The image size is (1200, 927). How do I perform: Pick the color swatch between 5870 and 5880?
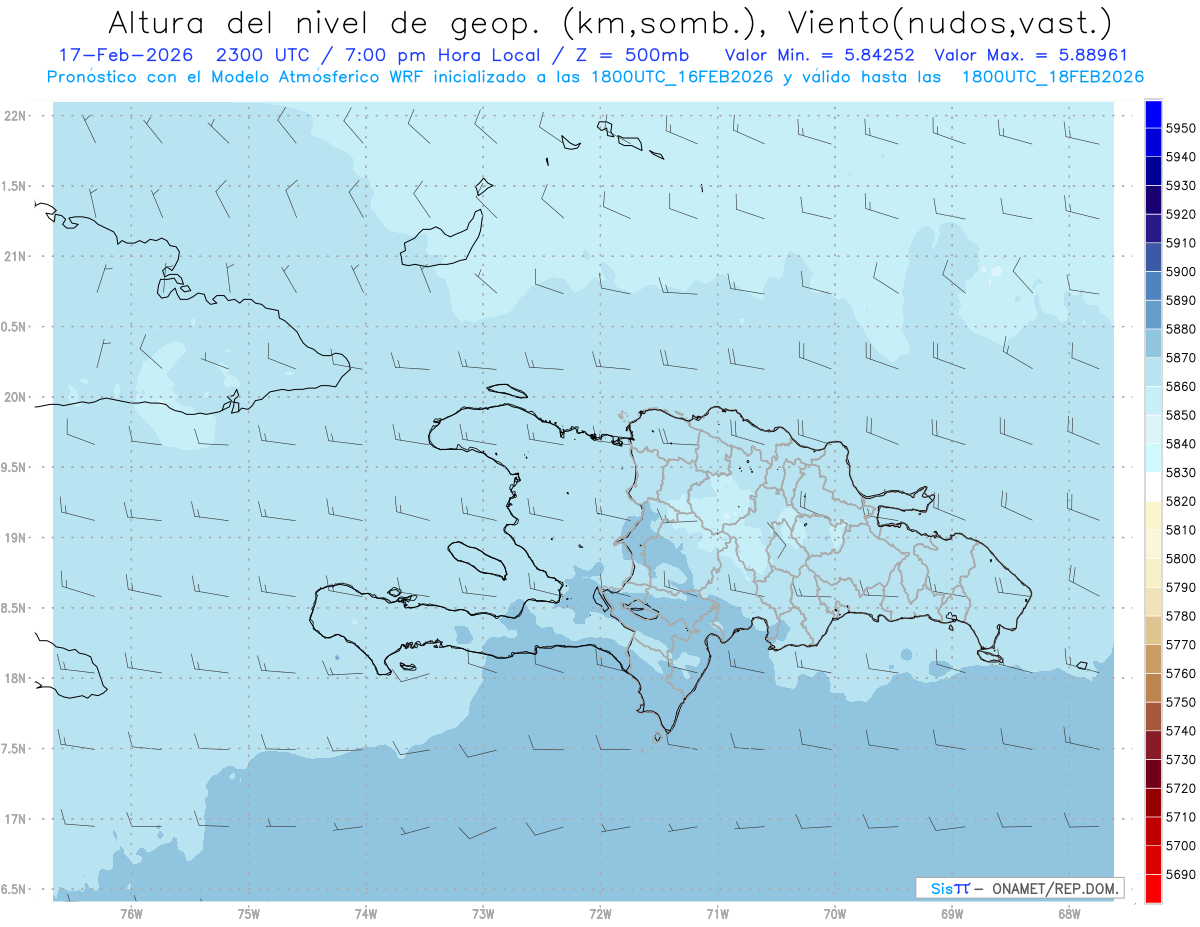tap(1153, 343)
